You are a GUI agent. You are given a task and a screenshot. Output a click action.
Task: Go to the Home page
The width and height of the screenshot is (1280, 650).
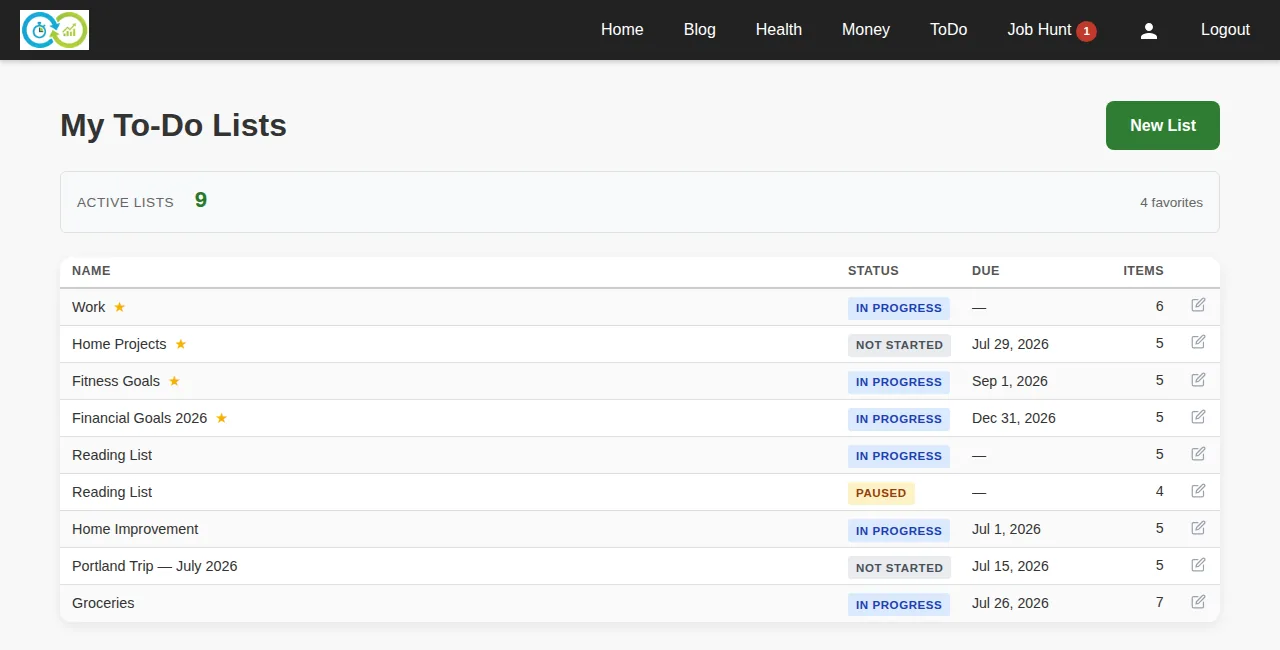coord(622,30)
